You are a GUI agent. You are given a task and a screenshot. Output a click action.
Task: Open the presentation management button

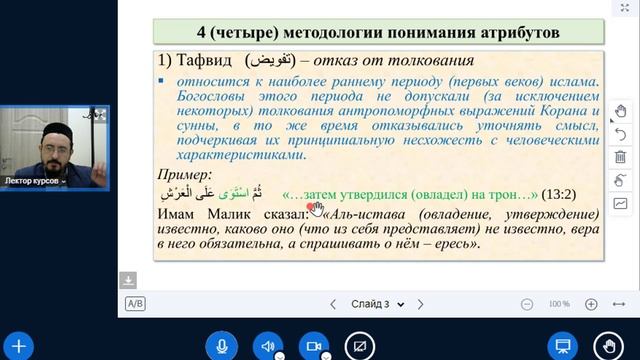click(x=562, y=346)
